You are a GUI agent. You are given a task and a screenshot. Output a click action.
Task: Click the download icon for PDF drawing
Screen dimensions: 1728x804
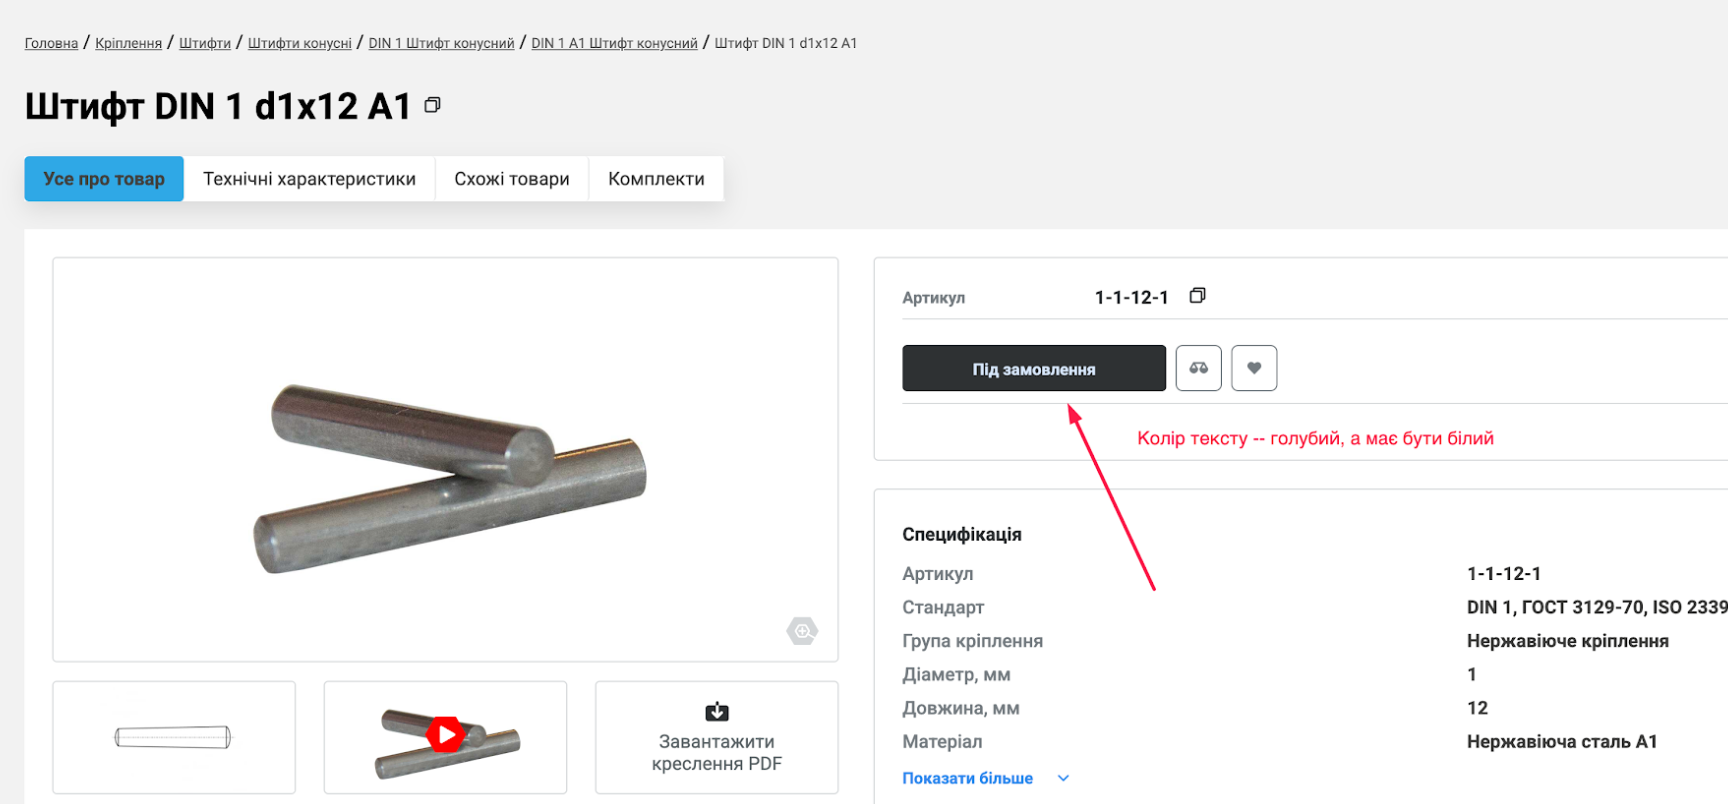pyautogui.click(x=717, y=712)
